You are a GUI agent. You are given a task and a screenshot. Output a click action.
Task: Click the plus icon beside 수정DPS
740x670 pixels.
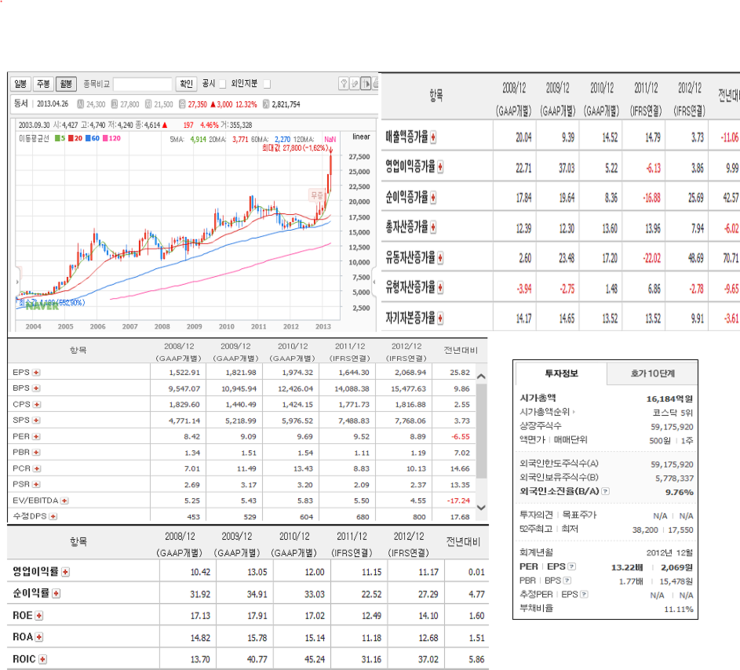(53, 517)
